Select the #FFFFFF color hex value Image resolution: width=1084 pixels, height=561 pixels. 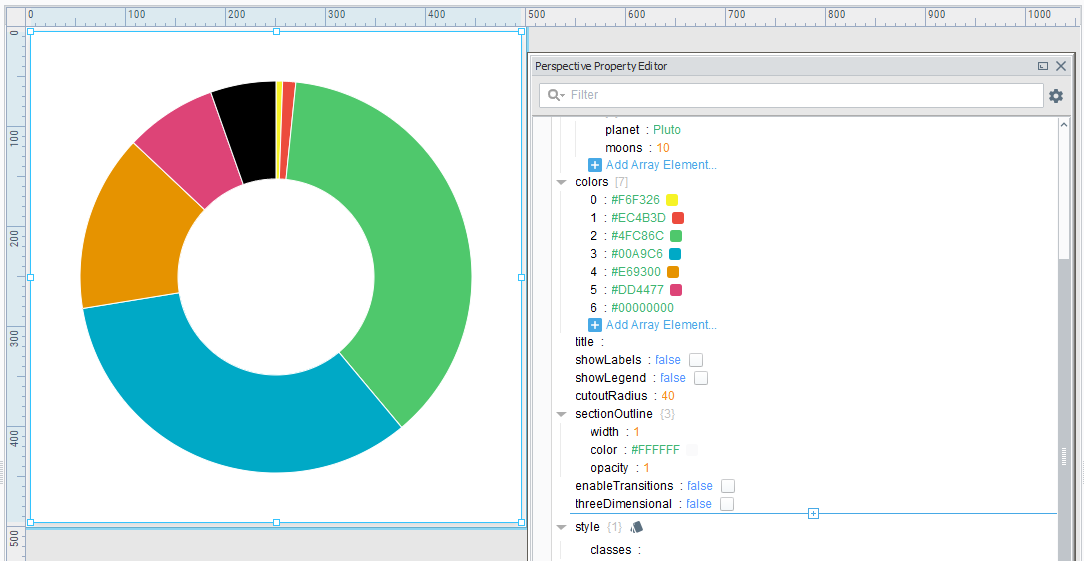(x=655, y=450)
